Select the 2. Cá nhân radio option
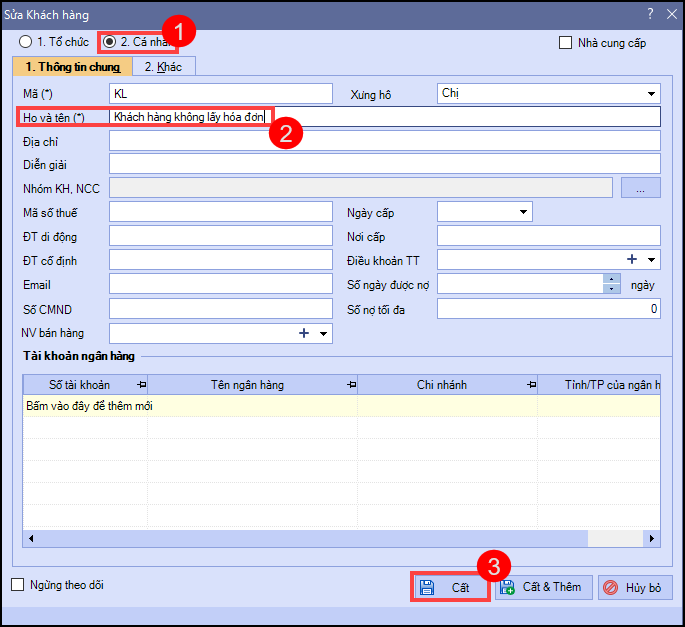The image size is (685, 627). point(109,43)
